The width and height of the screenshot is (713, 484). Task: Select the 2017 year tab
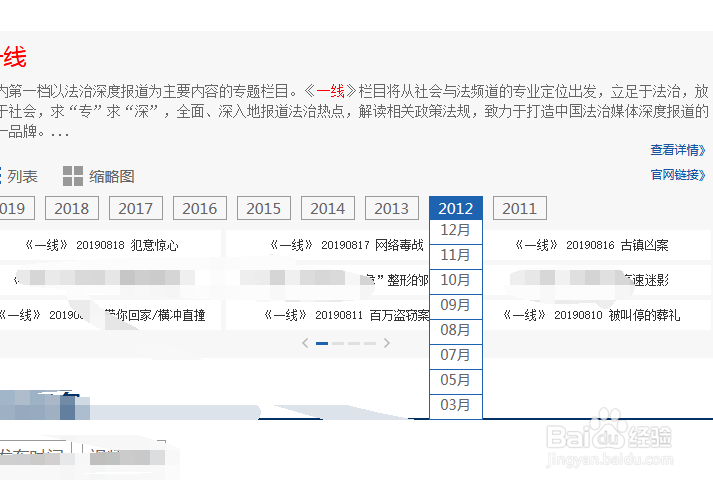[x=136, y=208]
